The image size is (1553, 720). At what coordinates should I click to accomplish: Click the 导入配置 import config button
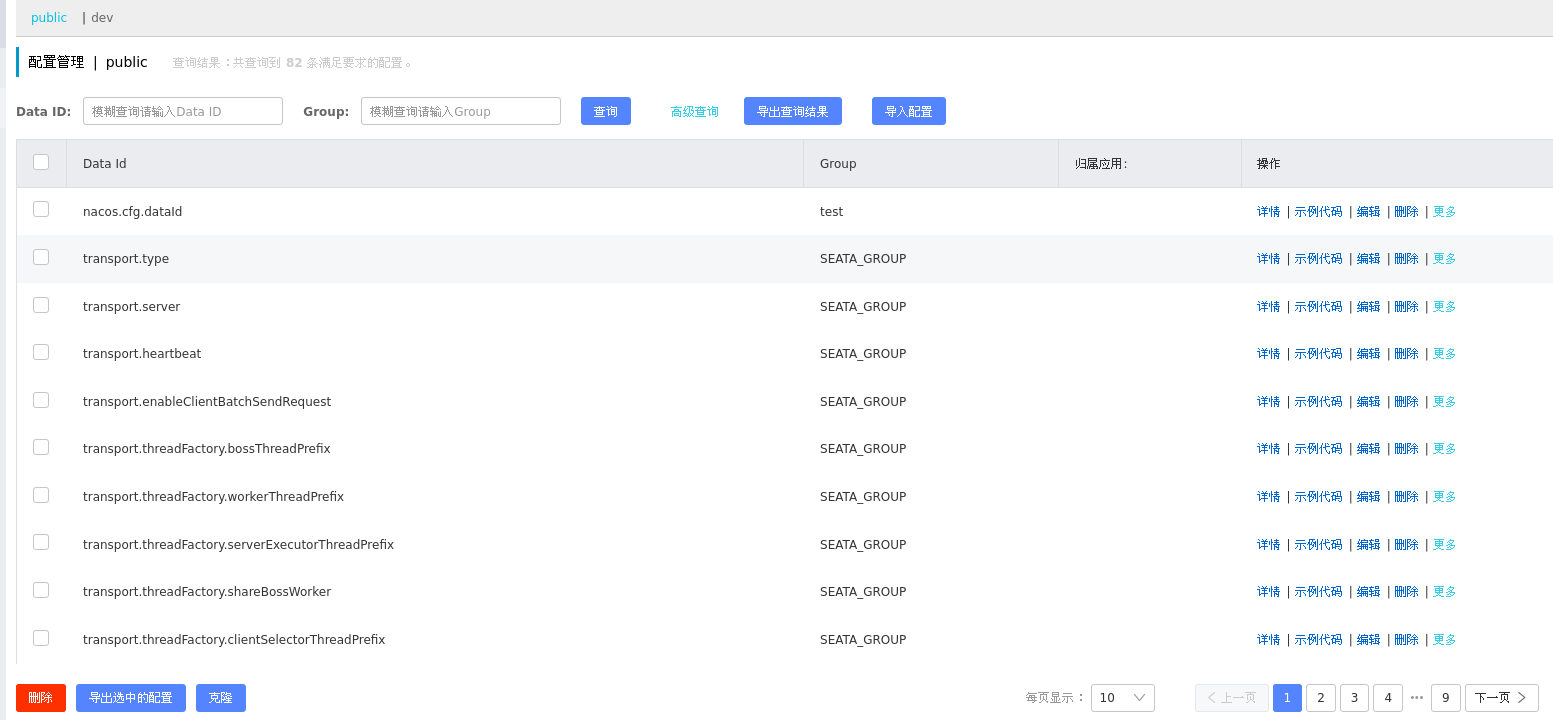pos(908,110)
